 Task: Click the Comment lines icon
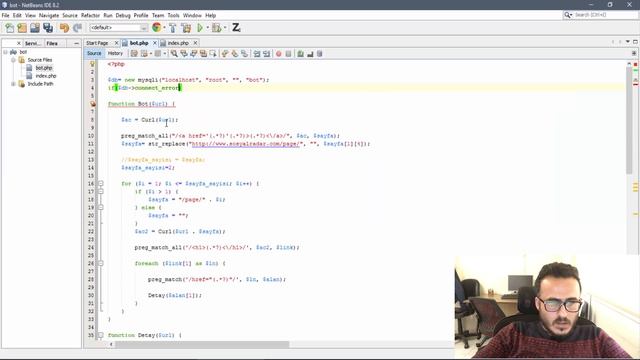click(301, 53)
